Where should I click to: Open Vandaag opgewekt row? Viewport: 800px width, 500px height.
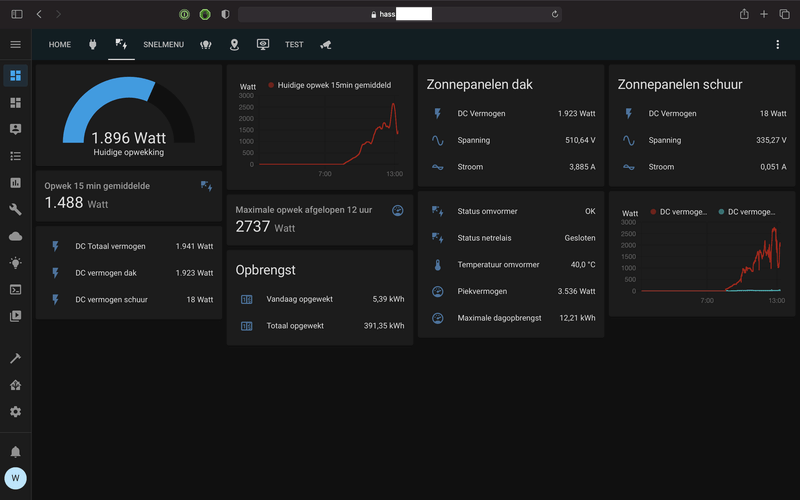(x=320, y=299)
